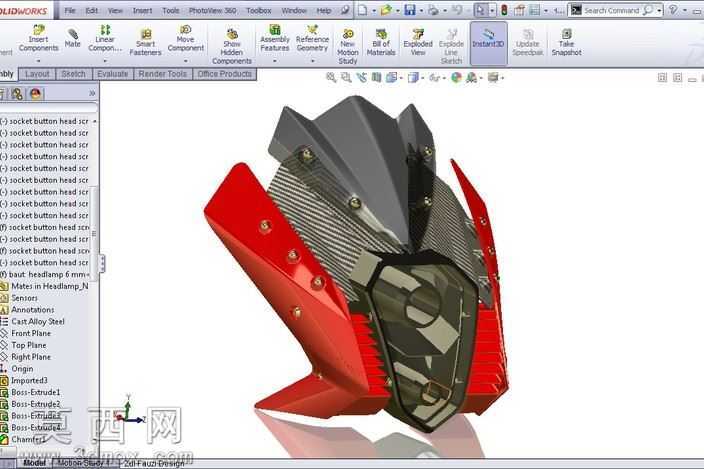Click the Open file icon

(386, 10)
